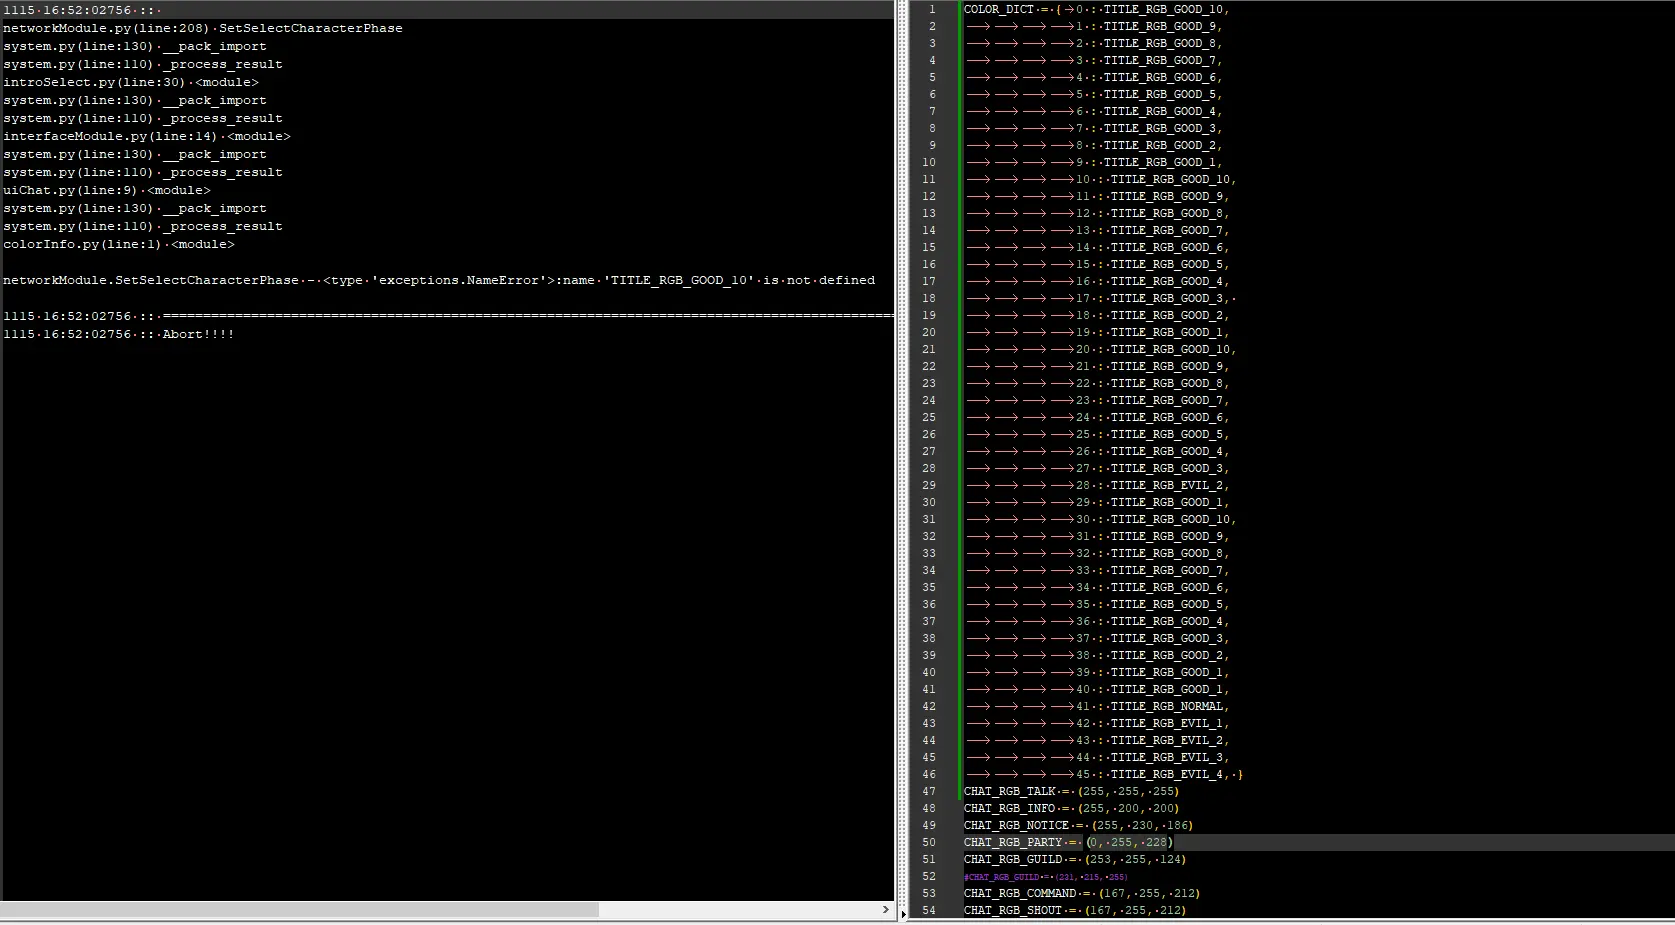Click line number 54 in the gutter

click(x=929, y=911)
